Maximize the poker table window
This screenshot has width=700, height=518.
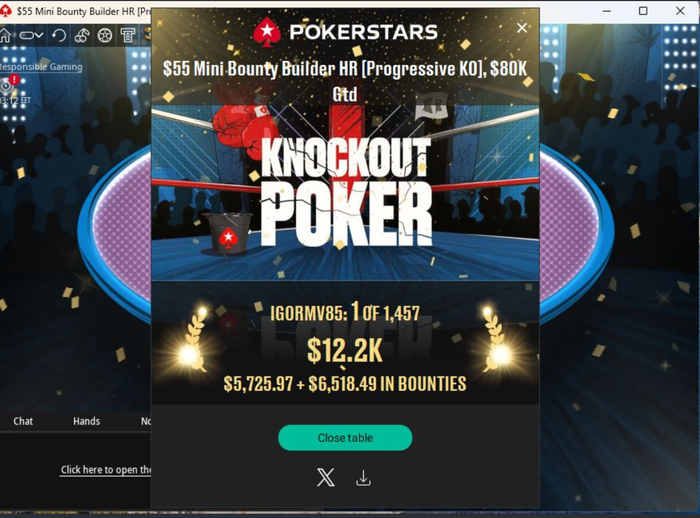(643, 11)
